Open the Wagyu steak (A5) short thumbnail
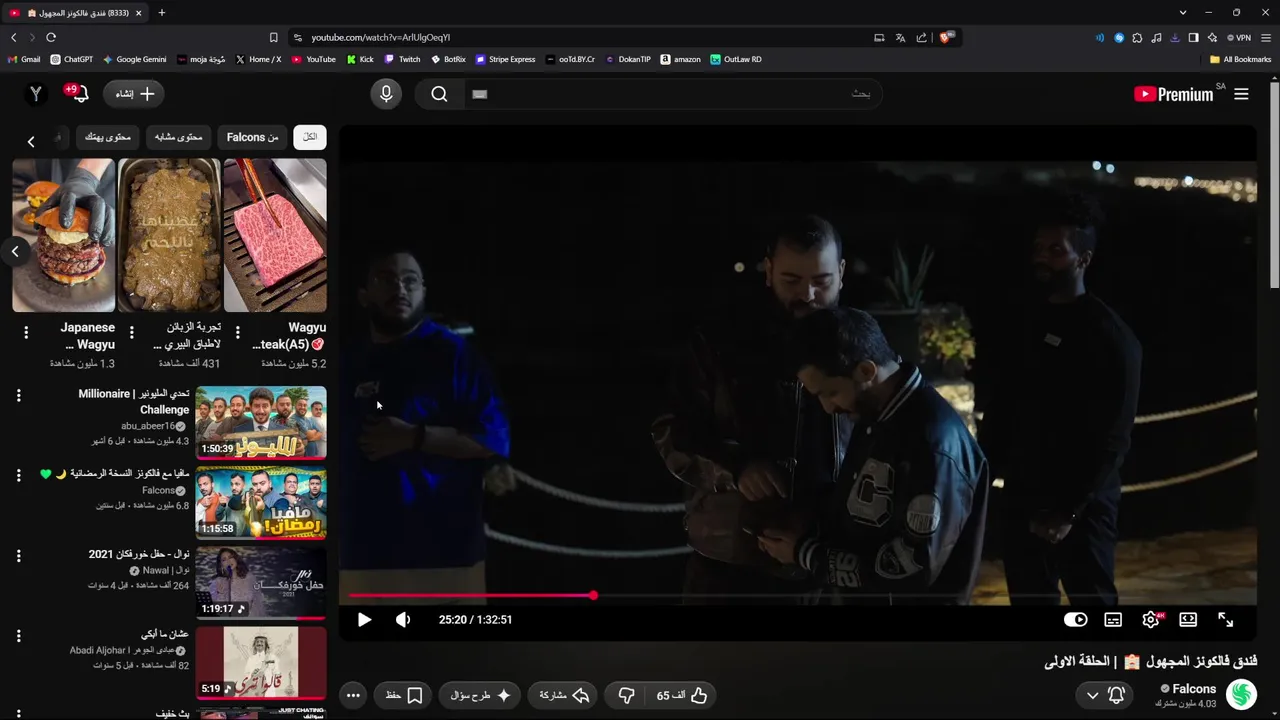 (275, 235)
